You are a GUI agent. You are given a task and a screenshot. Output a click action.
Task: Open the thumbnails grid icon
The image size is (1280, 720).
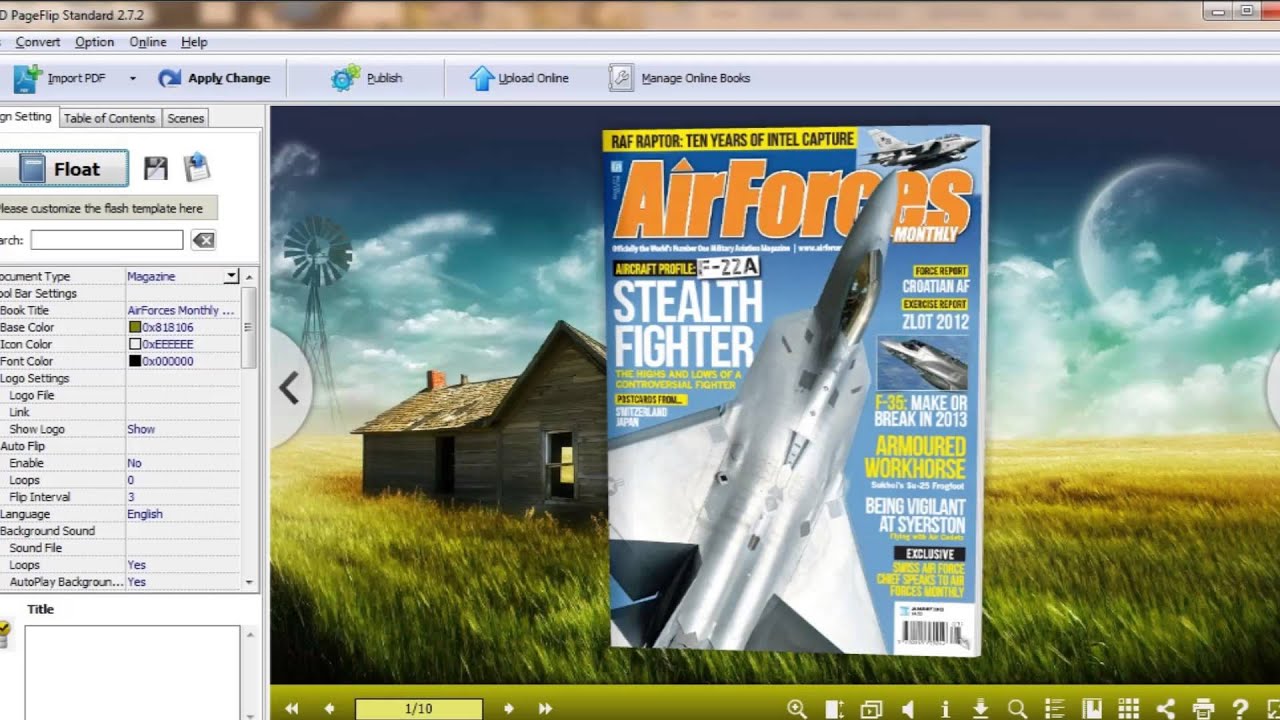(x=1129, y=709)
